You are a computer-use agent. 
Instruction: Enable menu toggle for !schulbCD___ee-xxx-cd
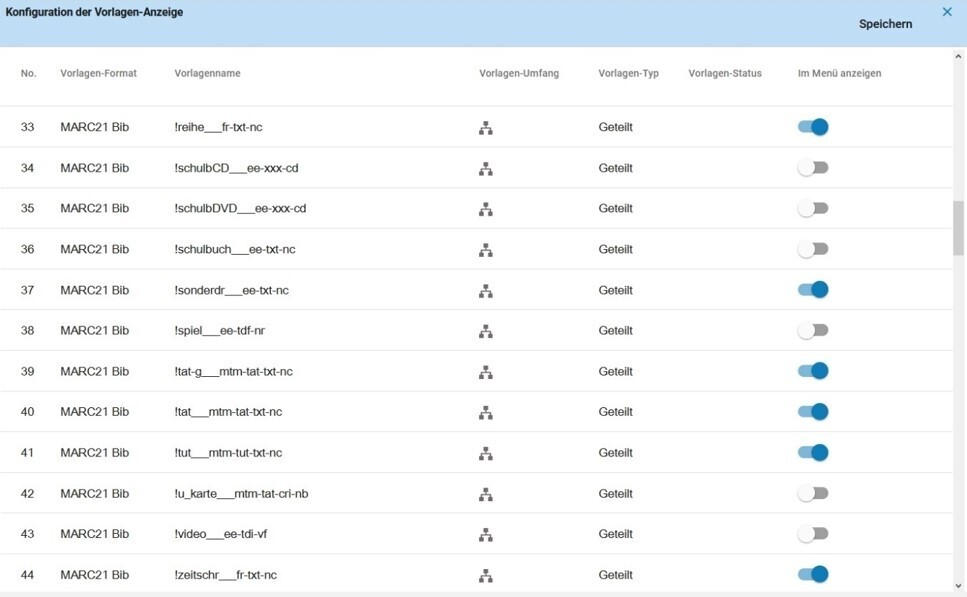(813, 168)
